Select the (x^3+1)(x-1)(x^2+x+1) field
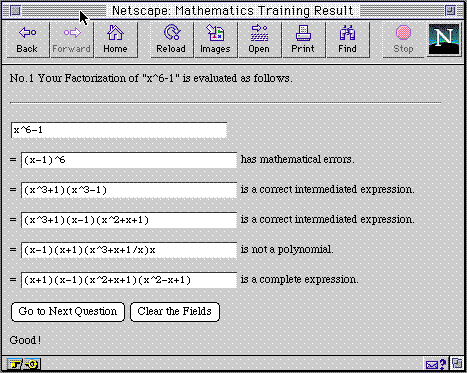The image size is (467, 373). tap(129, 220)
